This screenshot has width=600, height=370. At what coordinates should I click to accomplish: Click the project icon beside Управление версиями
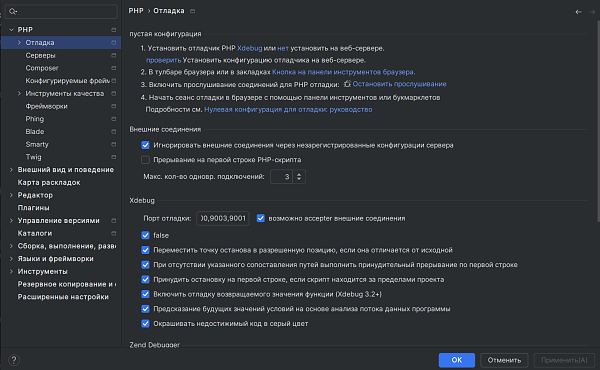point(114,221)
